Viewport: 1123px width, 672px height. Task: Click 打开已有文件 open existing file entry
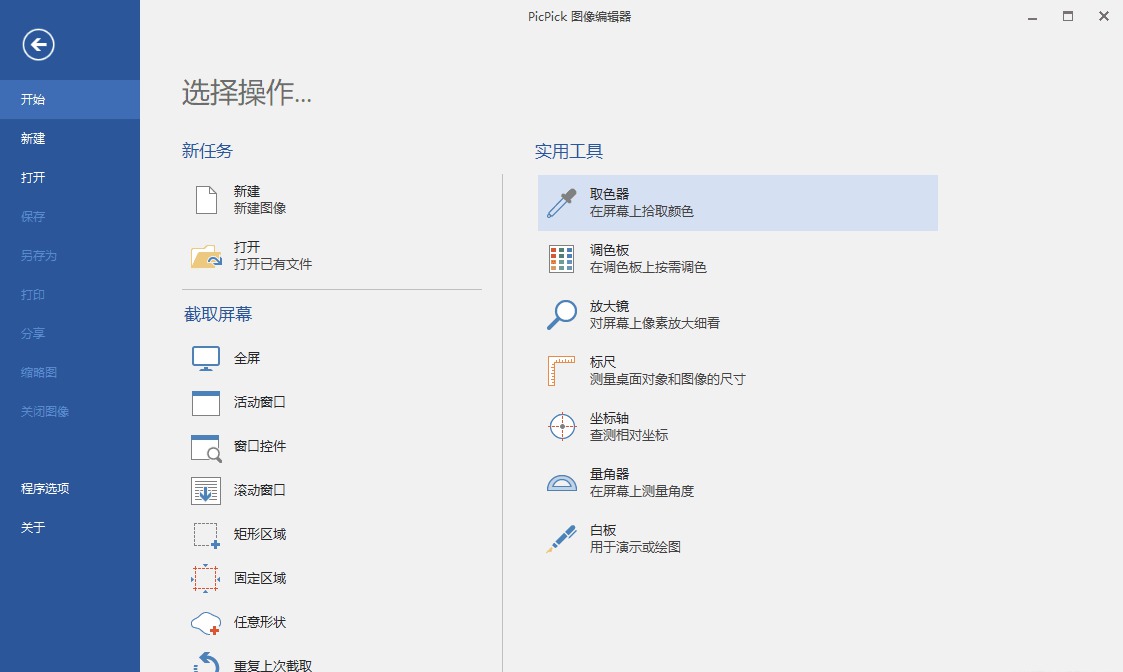coord(273,265)
